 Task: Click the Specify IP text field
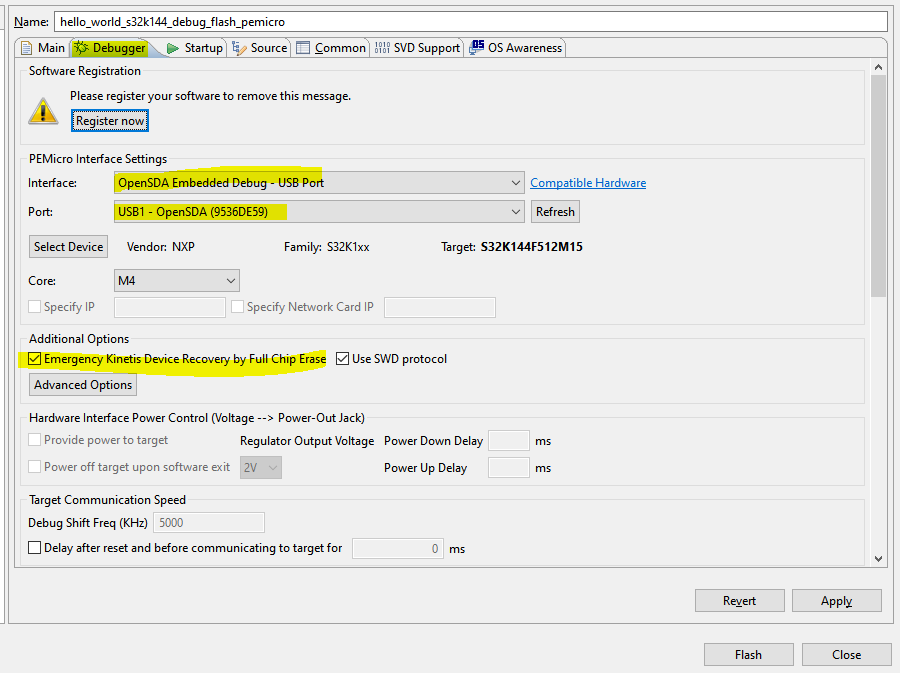point(170,308)
